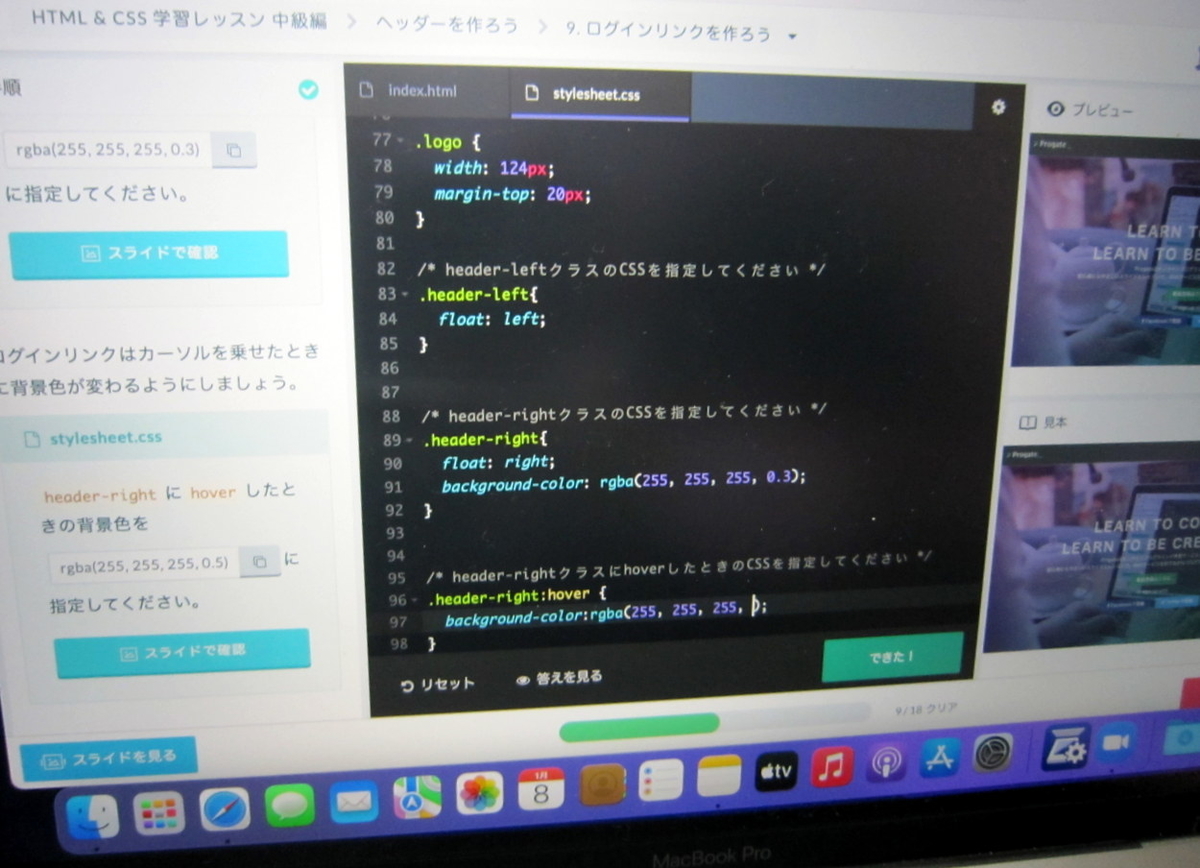Launch Safari from the Dock
The height and width of the screenshot is (868, 1200).
coord(225,809)
